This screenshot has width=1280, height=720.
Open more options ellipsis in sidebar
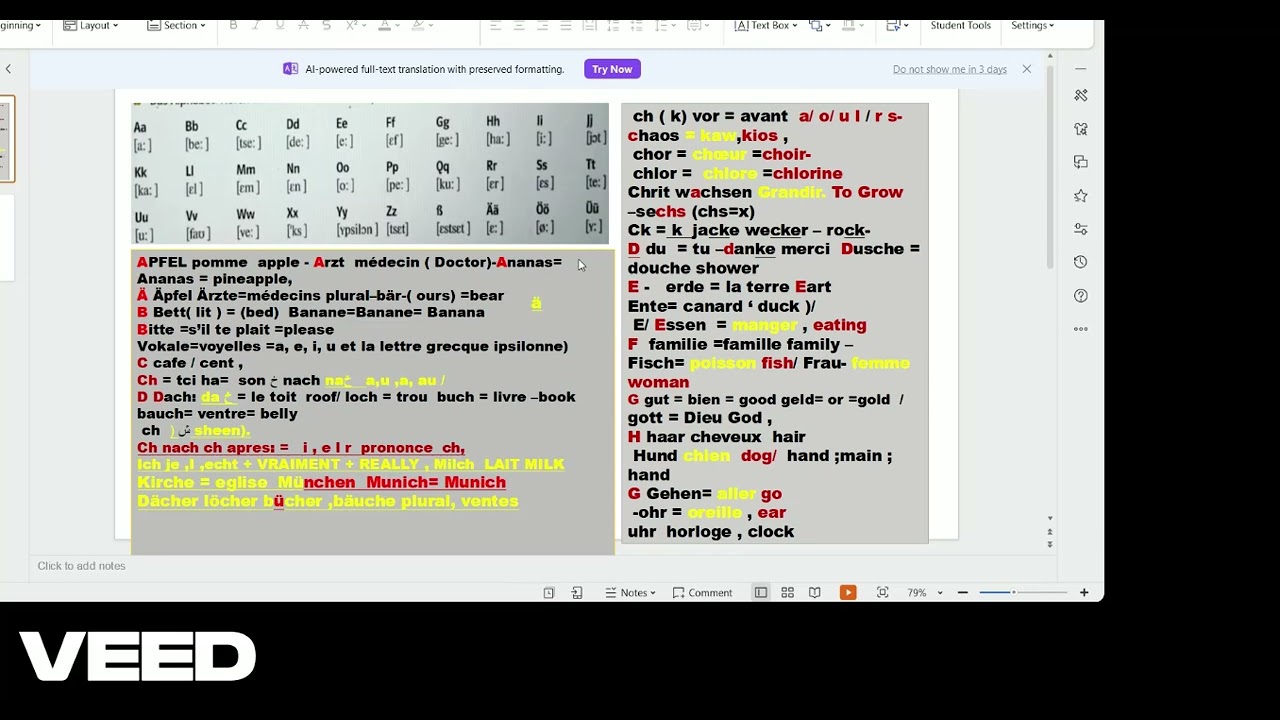[1081, 328]
